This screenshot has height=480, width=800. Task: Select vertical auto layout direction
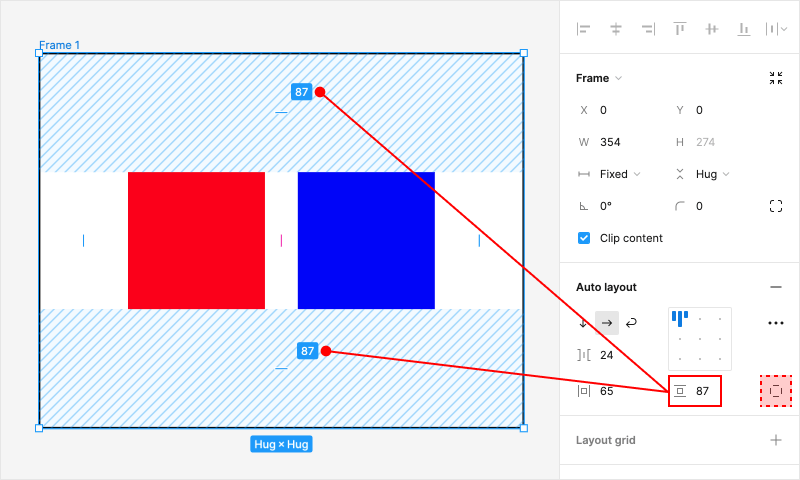click(x=584, y=323)
